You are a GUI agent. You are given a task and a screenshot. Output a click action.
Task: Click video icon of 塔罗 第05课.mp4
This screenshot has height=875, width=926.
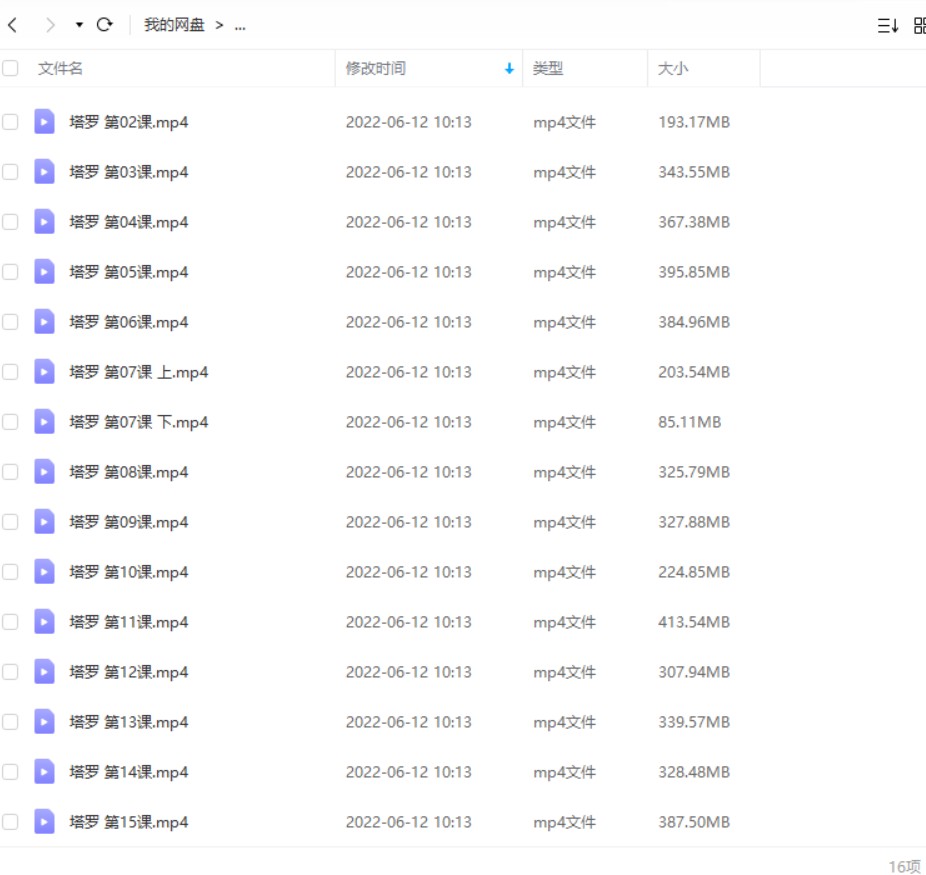coord(44,272)
